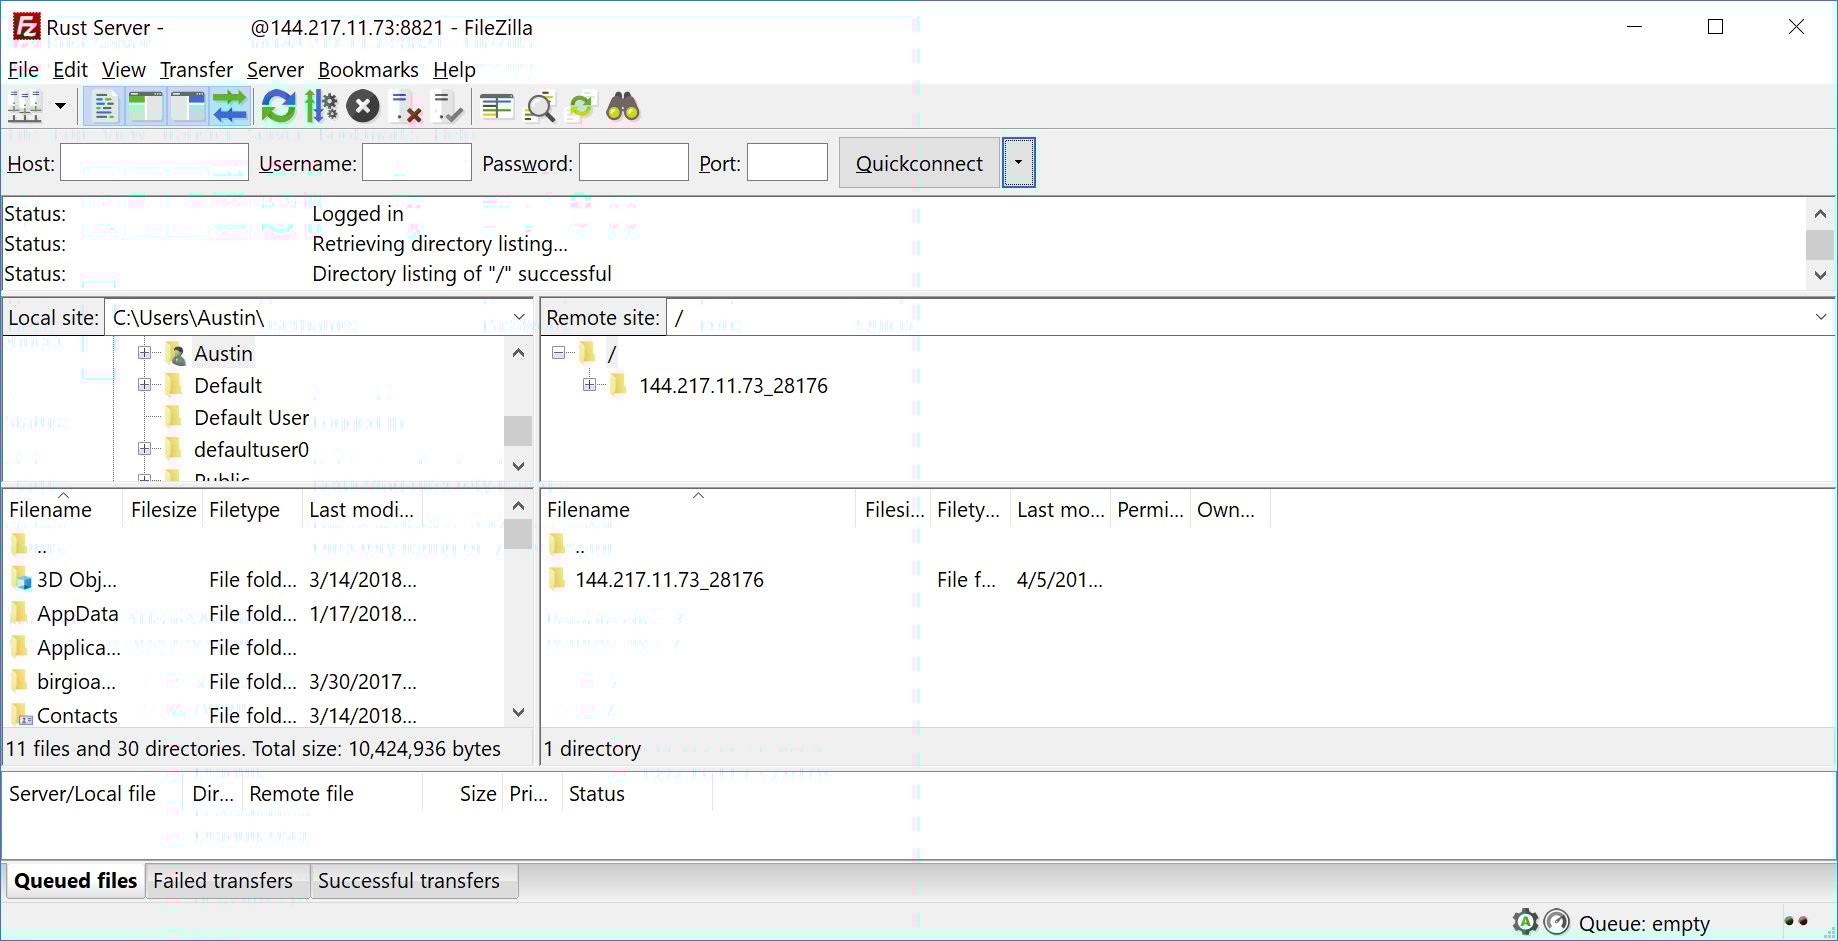Open the Local site path dropdown
The width and height of the screenshot is (1838, 941).
coord(519,317)
